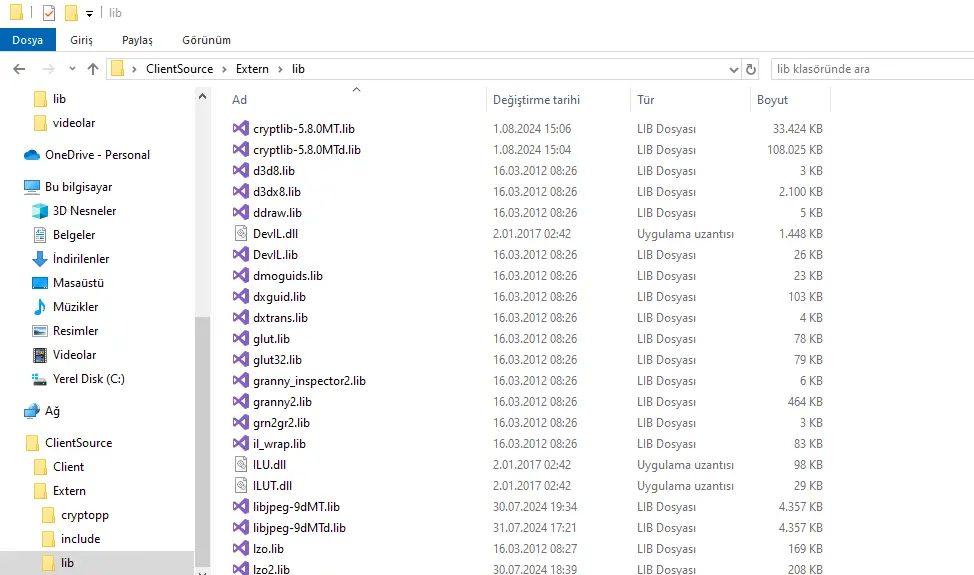This screenshot has width=974, height=575.
Task: Select libjpeg-9dMTd.lib file icon
Action: coord(240,528)
